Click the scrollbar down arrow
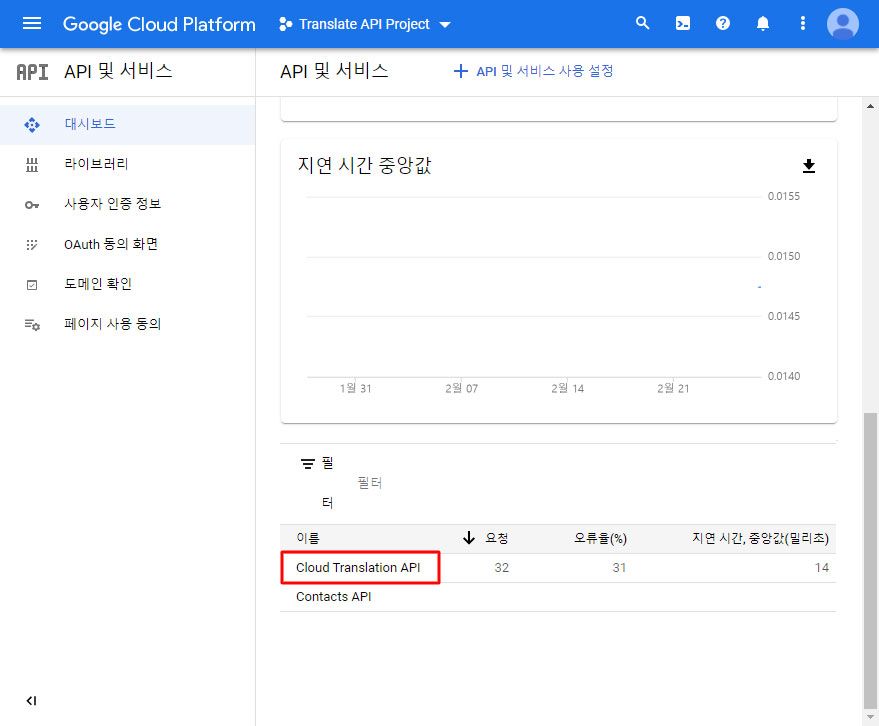Screen dimensions: 879x726 point(871,717)
